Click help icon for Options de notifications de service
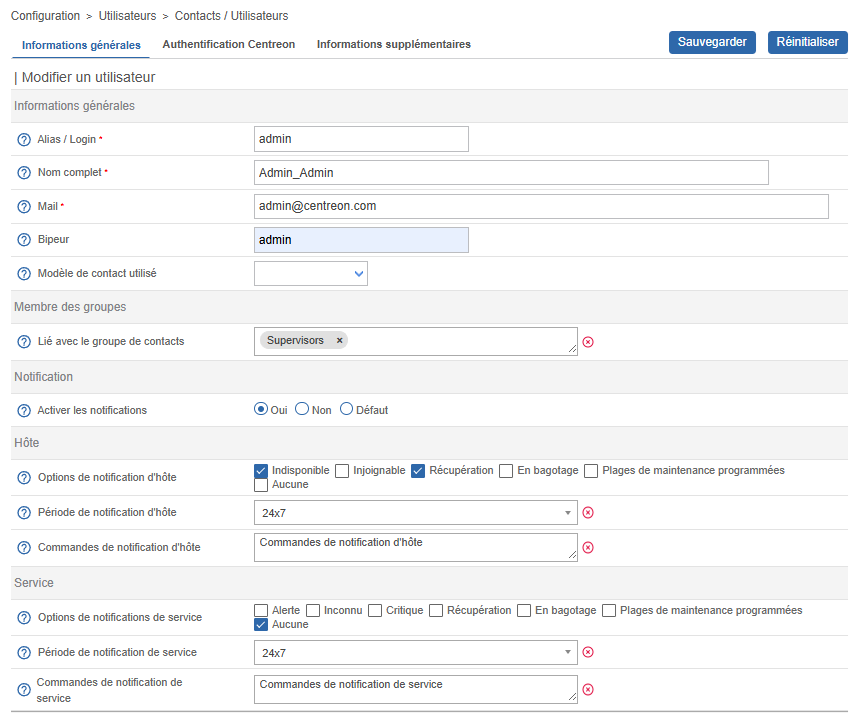The width and height of the screenshot is (850, 713). [24, 618]
